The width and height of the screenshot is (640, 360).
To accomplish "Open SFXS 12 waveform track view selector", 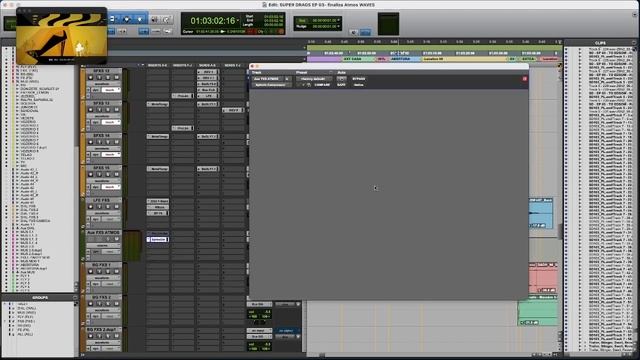I will pyautogui.click(x=102, y=84).
